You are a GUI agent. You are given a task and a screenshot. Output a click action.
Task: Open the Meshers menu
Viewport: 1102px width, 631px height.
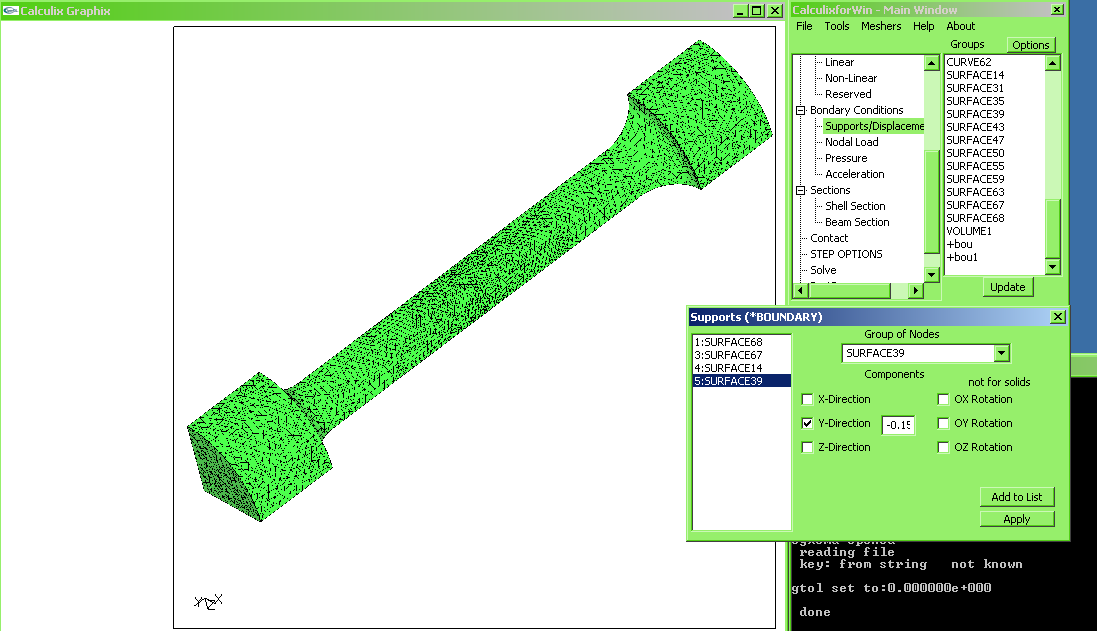(880, 26)
